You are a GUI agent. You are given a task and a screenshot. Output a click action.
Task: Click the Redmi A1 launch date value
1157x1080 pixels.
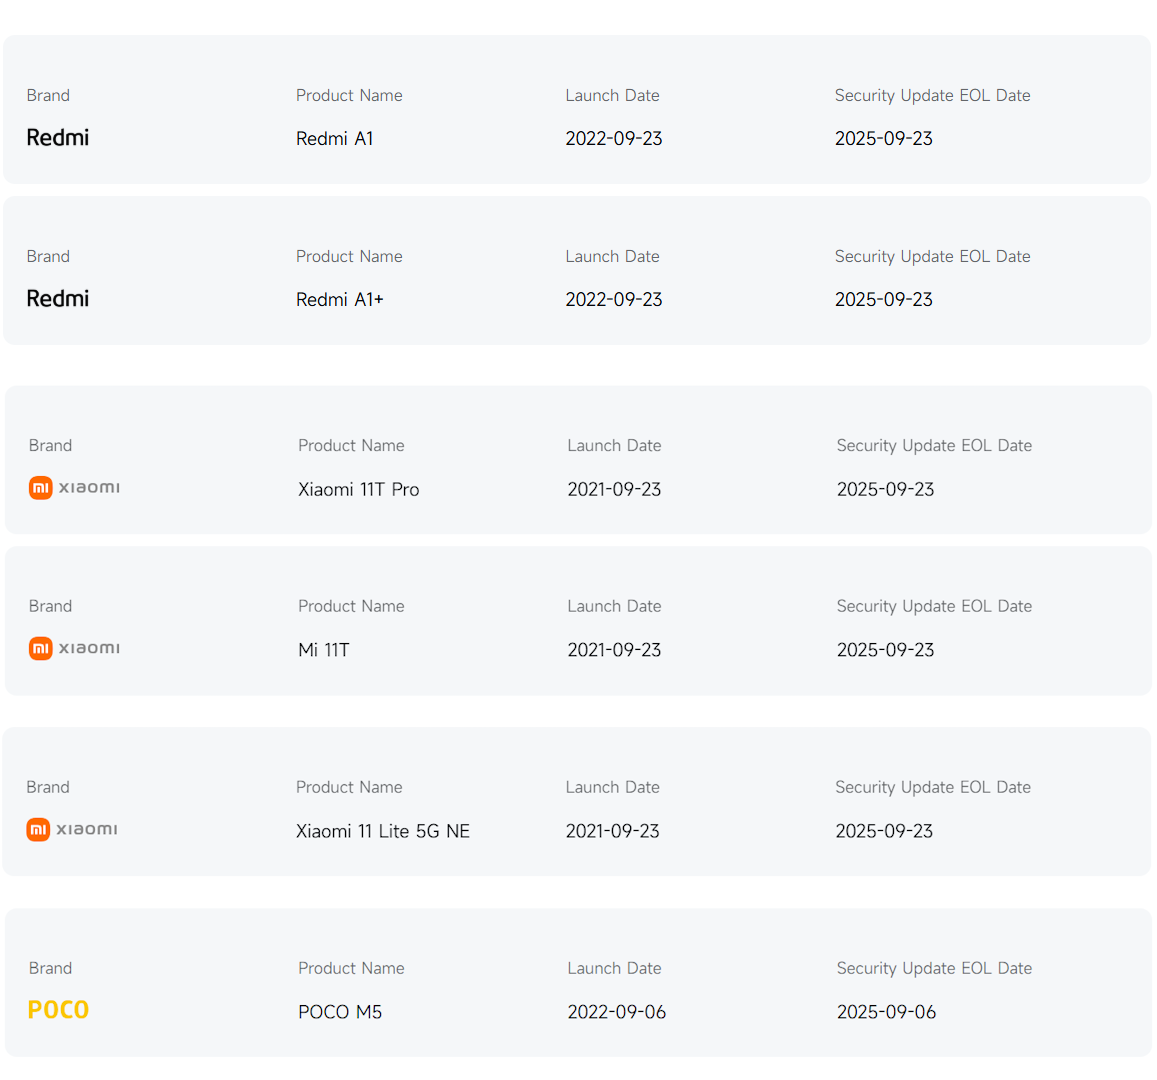613,139
